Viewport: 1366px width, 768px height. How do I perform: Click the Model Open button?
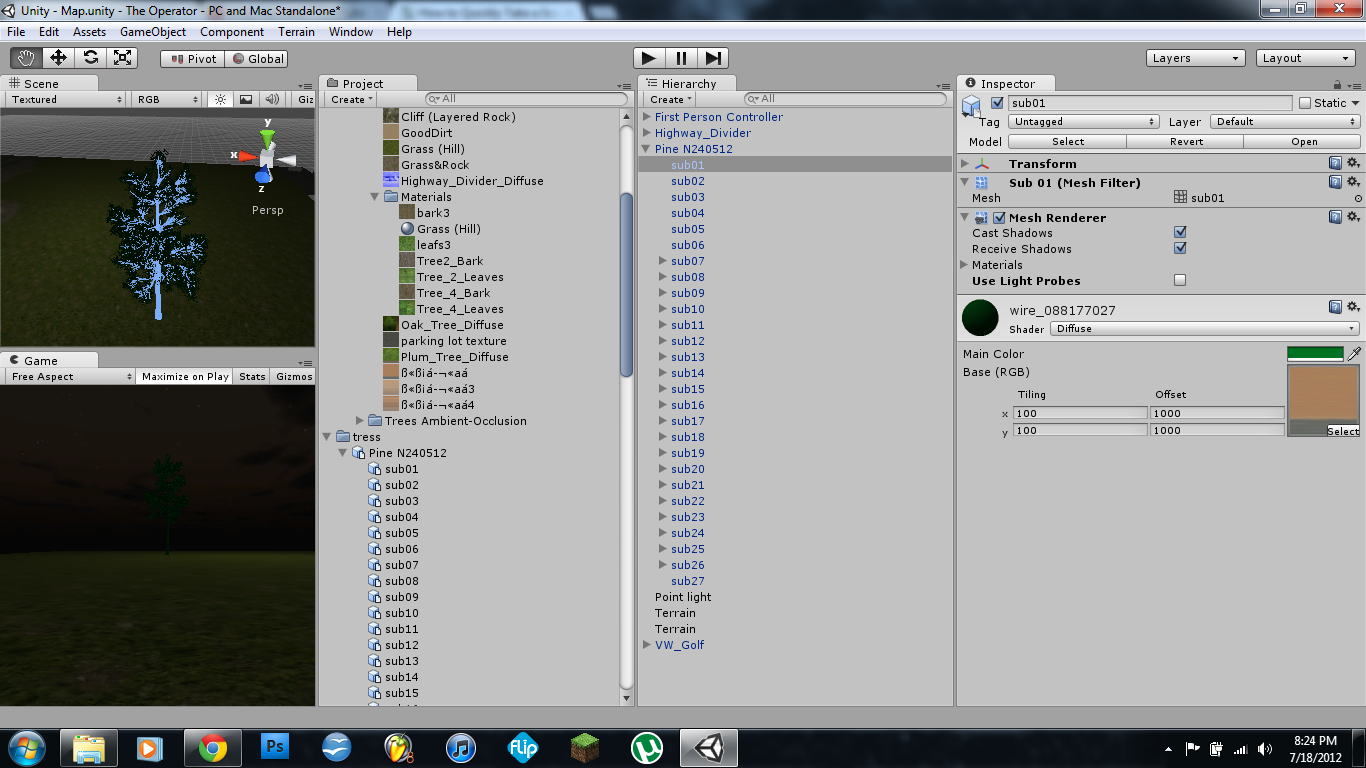(1304, 141)
